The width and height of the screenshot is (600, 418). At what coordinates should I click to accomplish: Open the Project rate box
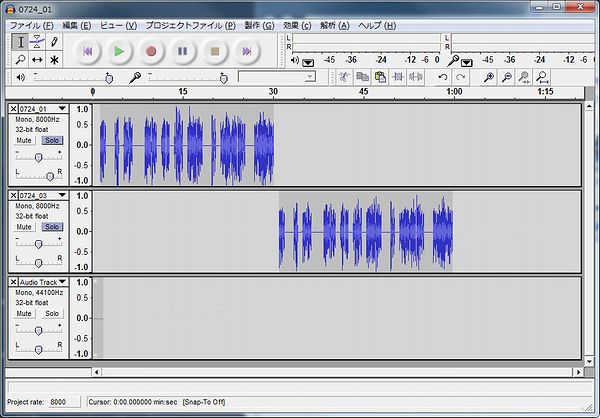pos(64,402)
